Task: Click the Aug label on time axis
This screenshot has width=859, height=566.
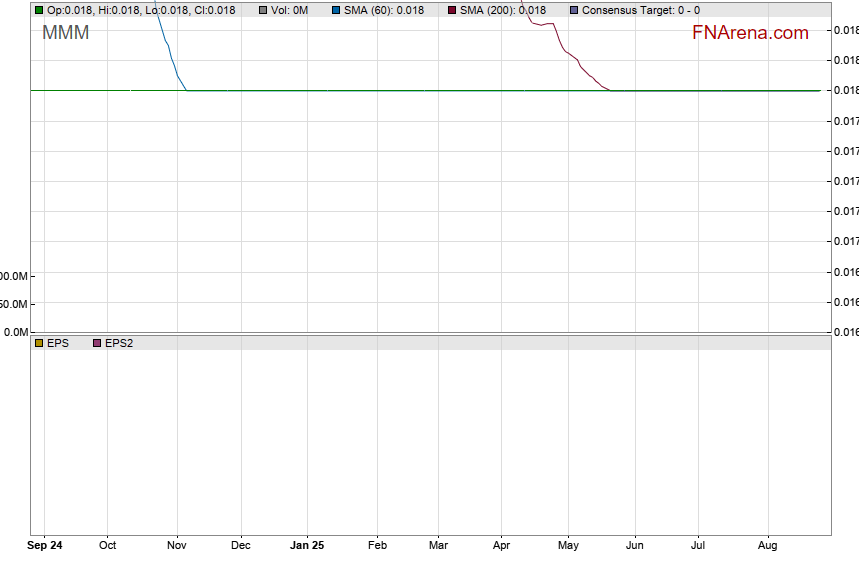Action: click(768, 546)
